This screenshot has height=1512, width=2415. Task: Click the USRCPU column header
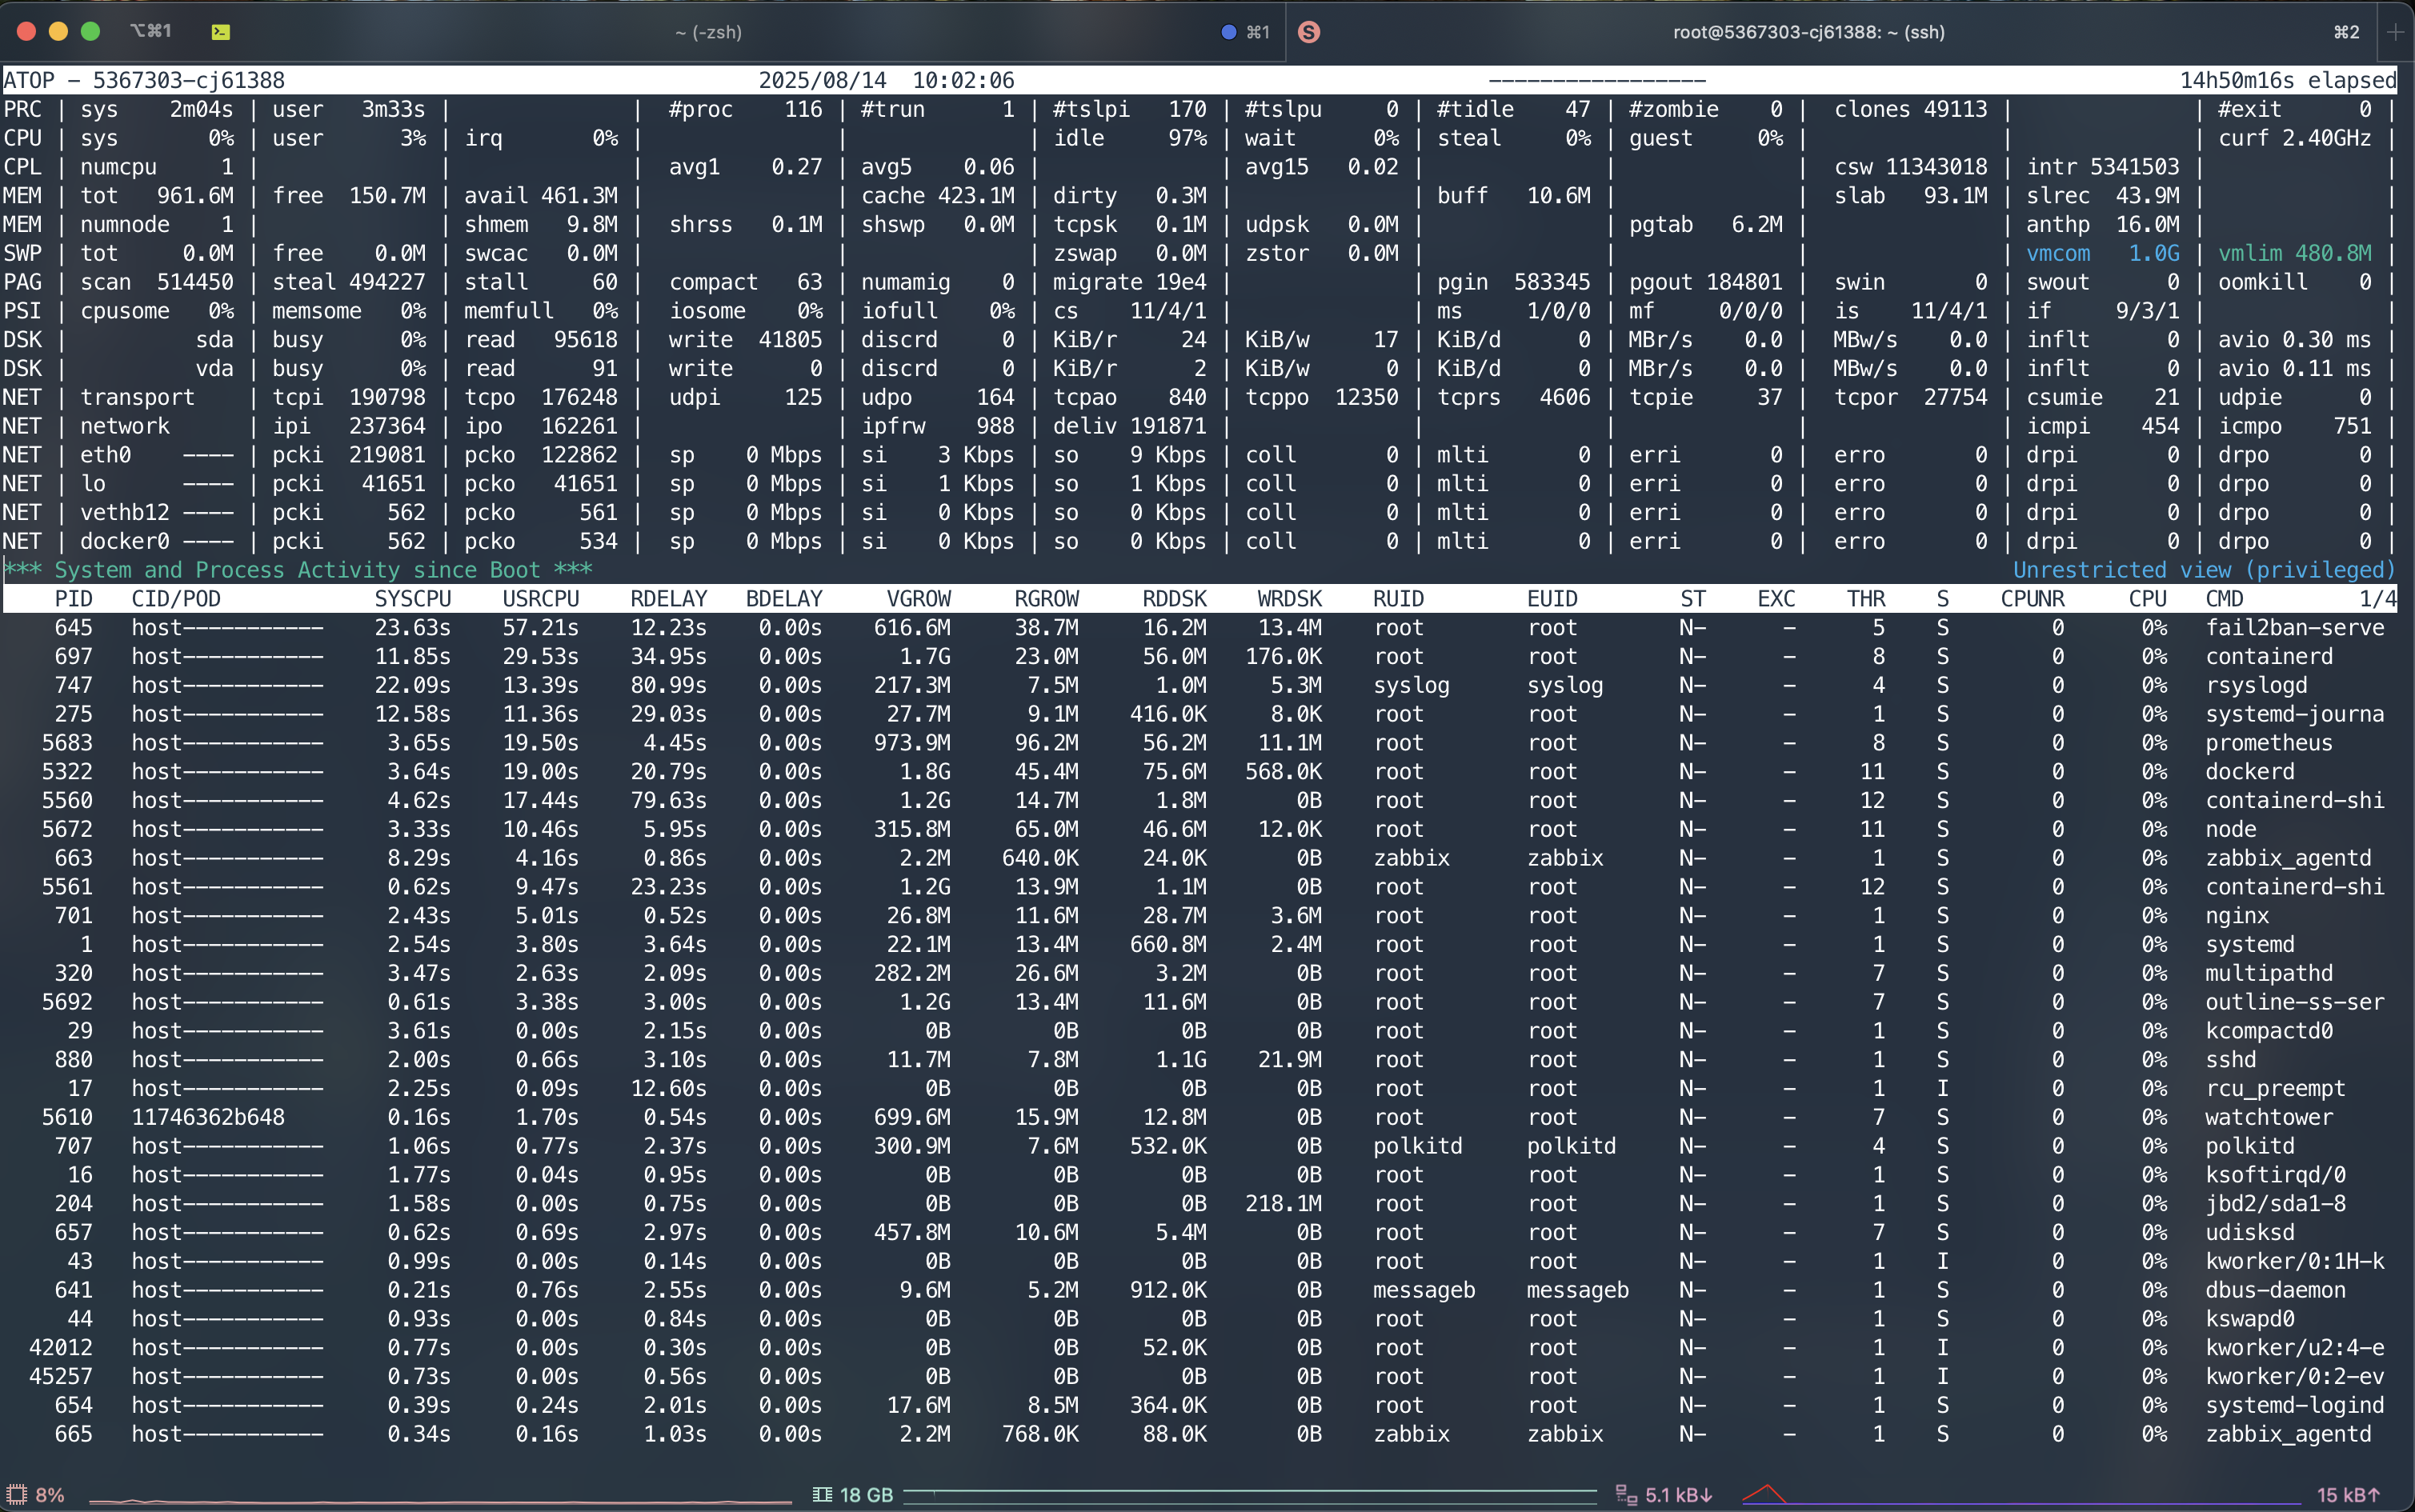(x=541, y=599)
